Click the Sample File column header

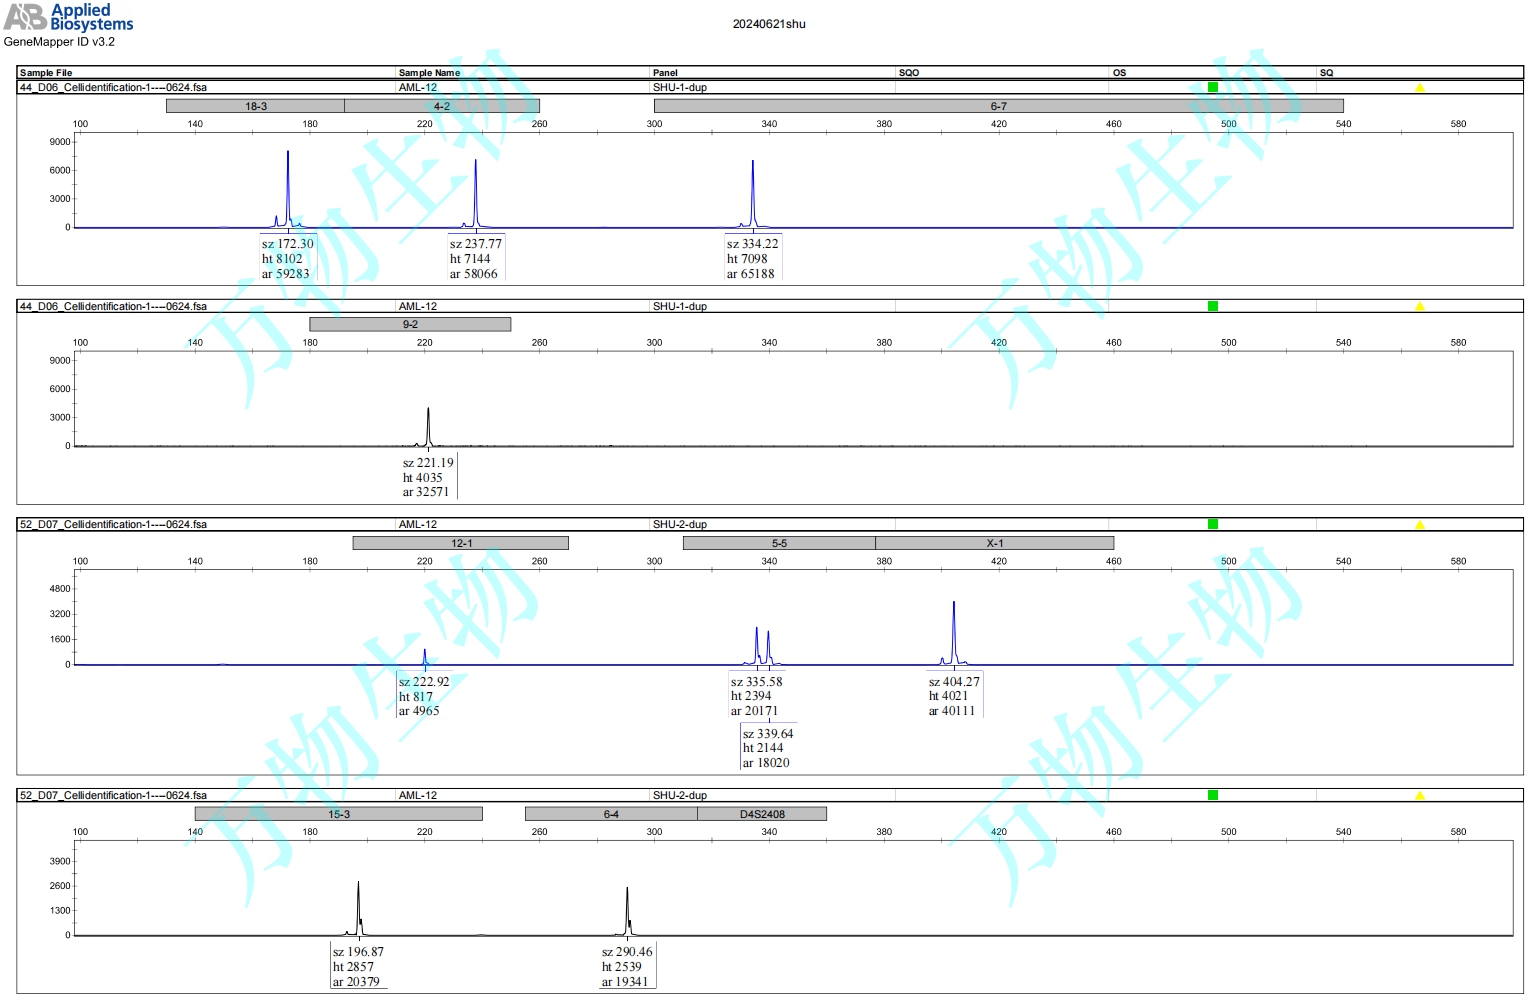[46, 73]
